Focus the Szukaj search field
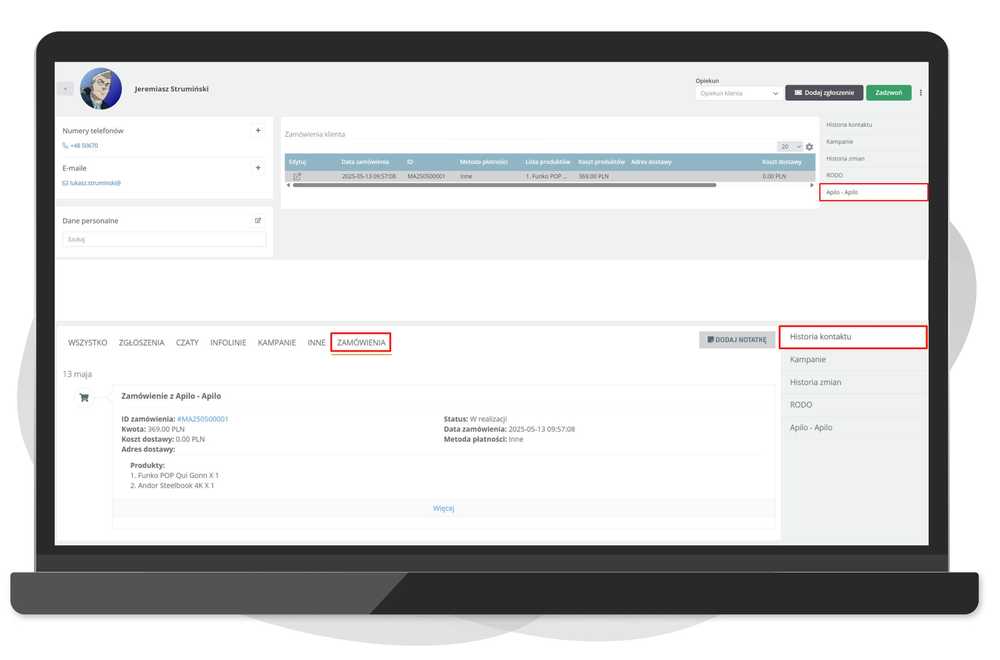 pyautogui.click(x=165, y=240)
